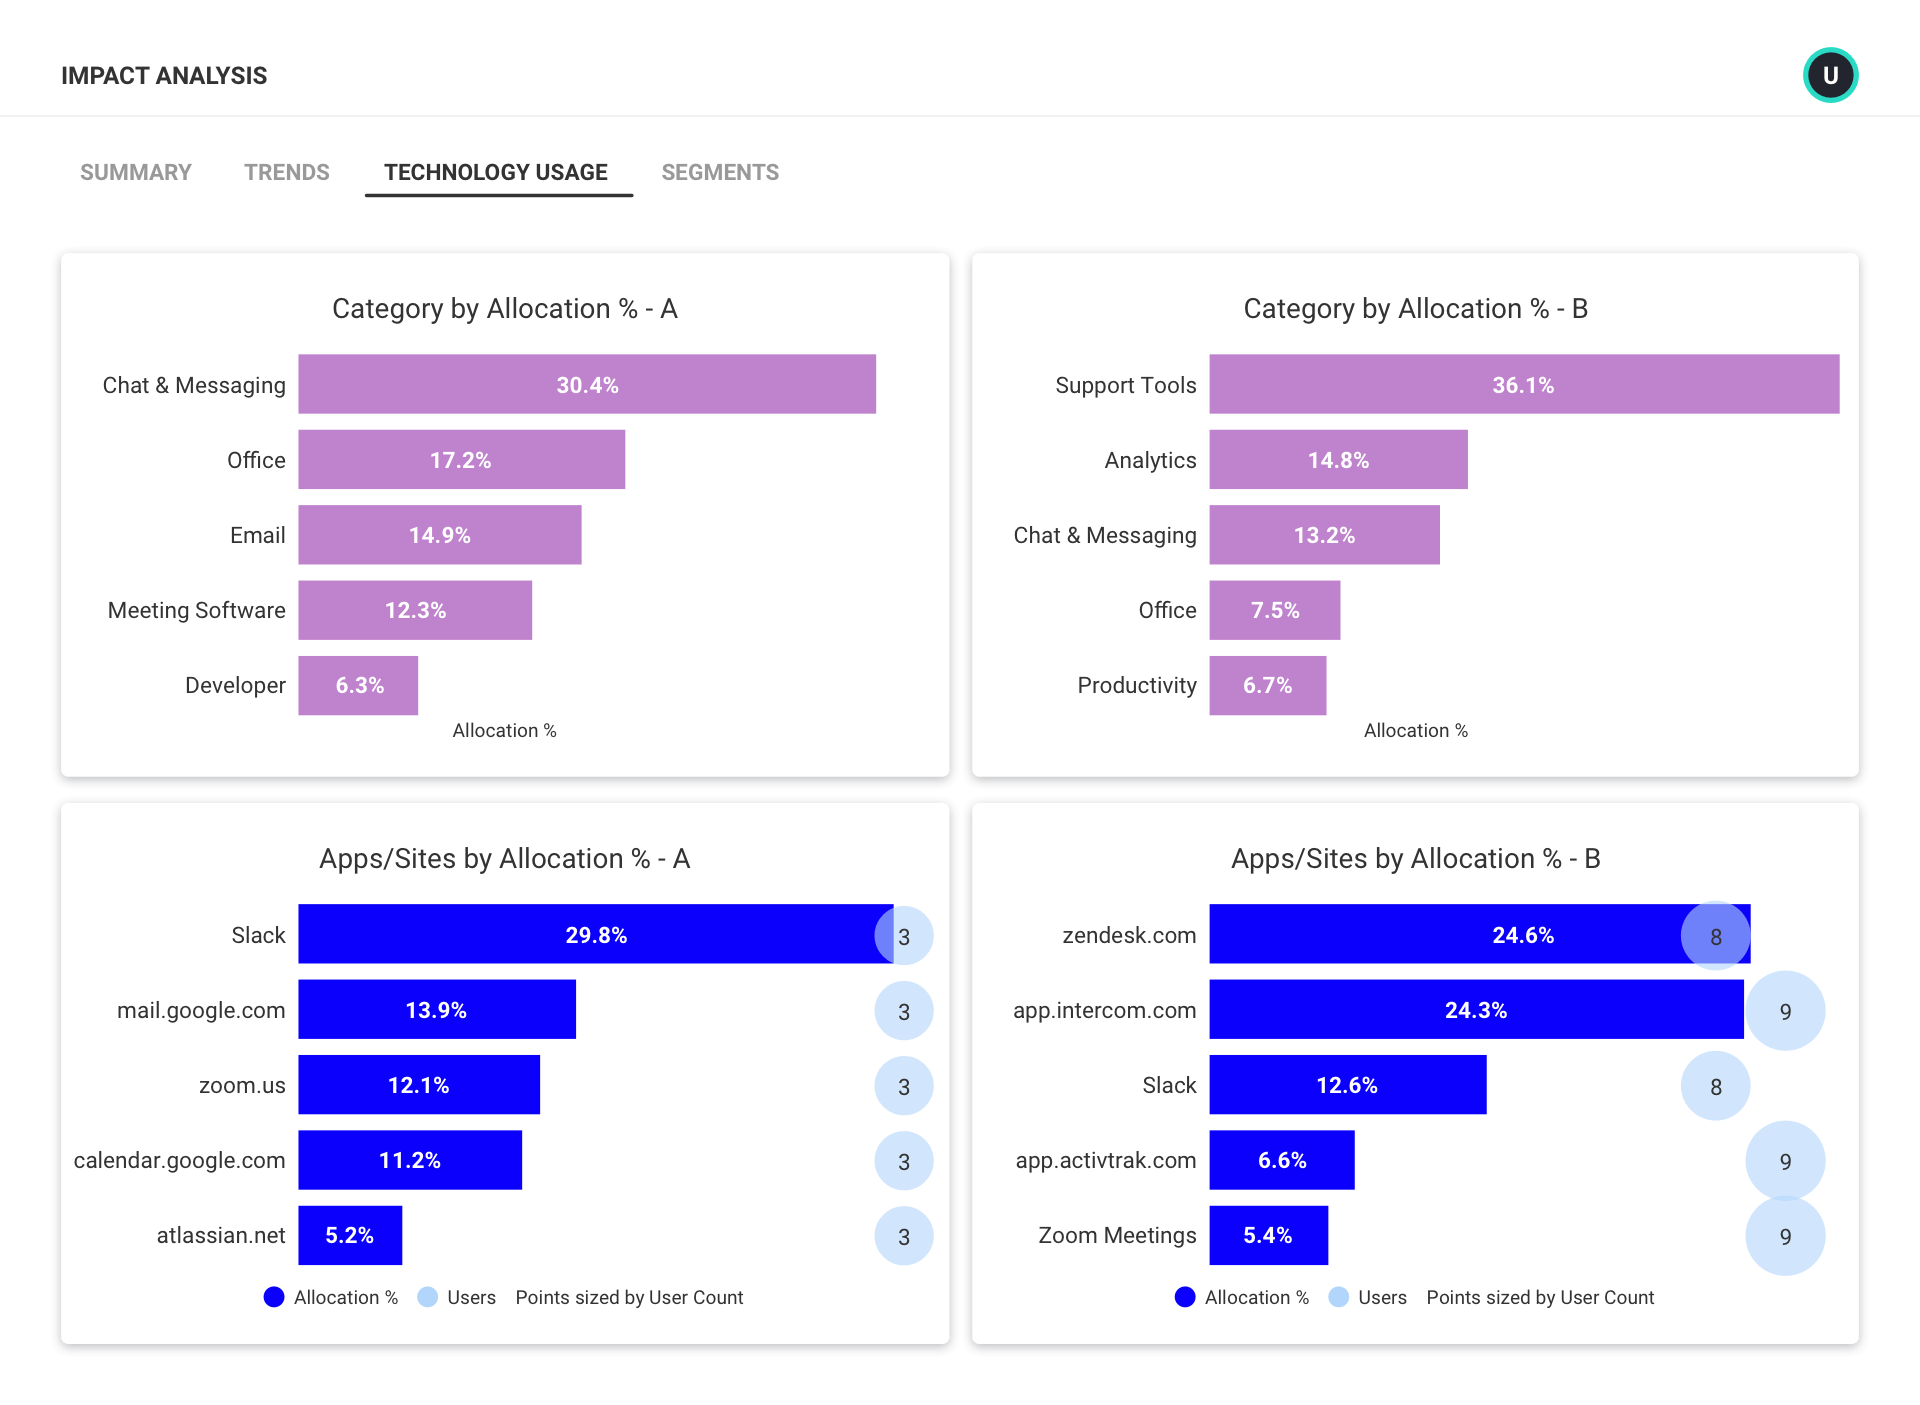Click the Chat & Messaging 30.4% bar

click(x=587, y=384)
